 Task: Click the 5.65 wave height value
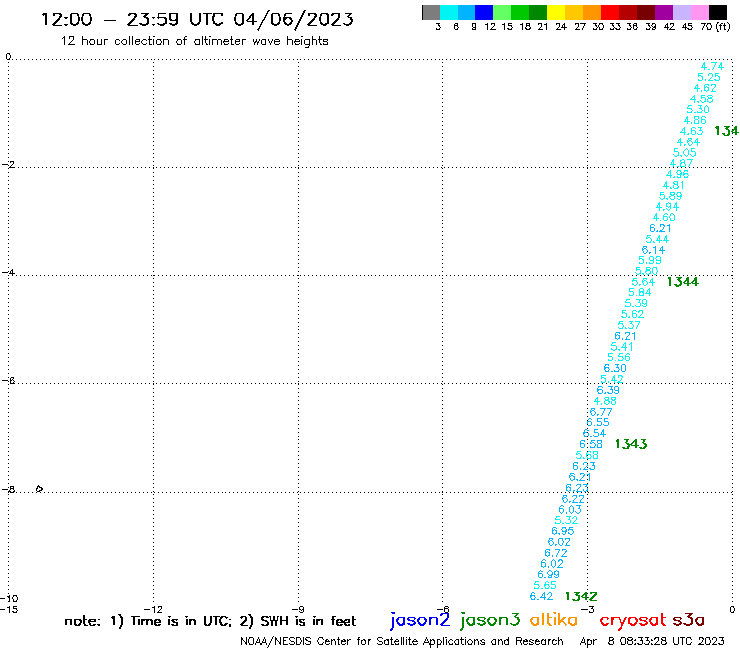coord(545,585)
